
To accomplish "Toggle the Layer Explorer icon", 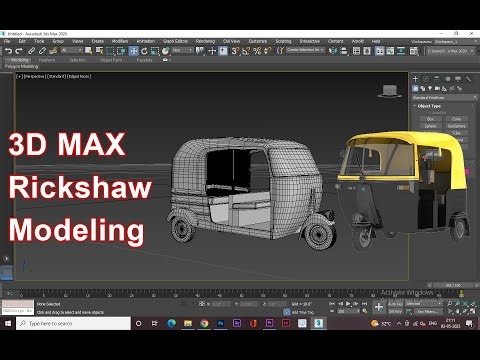I will pyautogui.click(x=367, y=51).
